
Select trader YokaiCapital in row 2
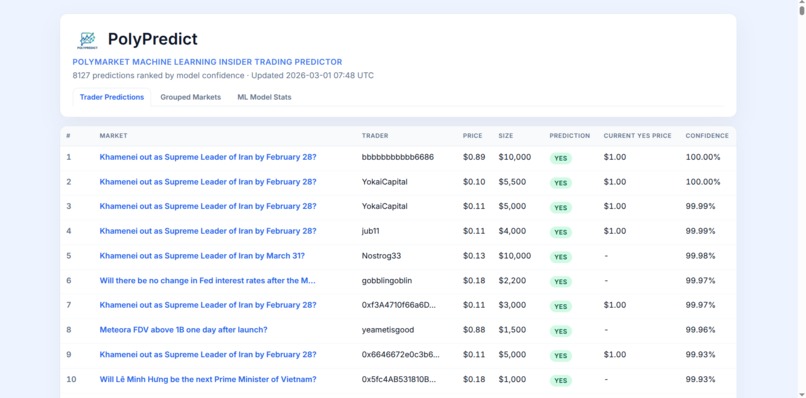pos(384,182)
